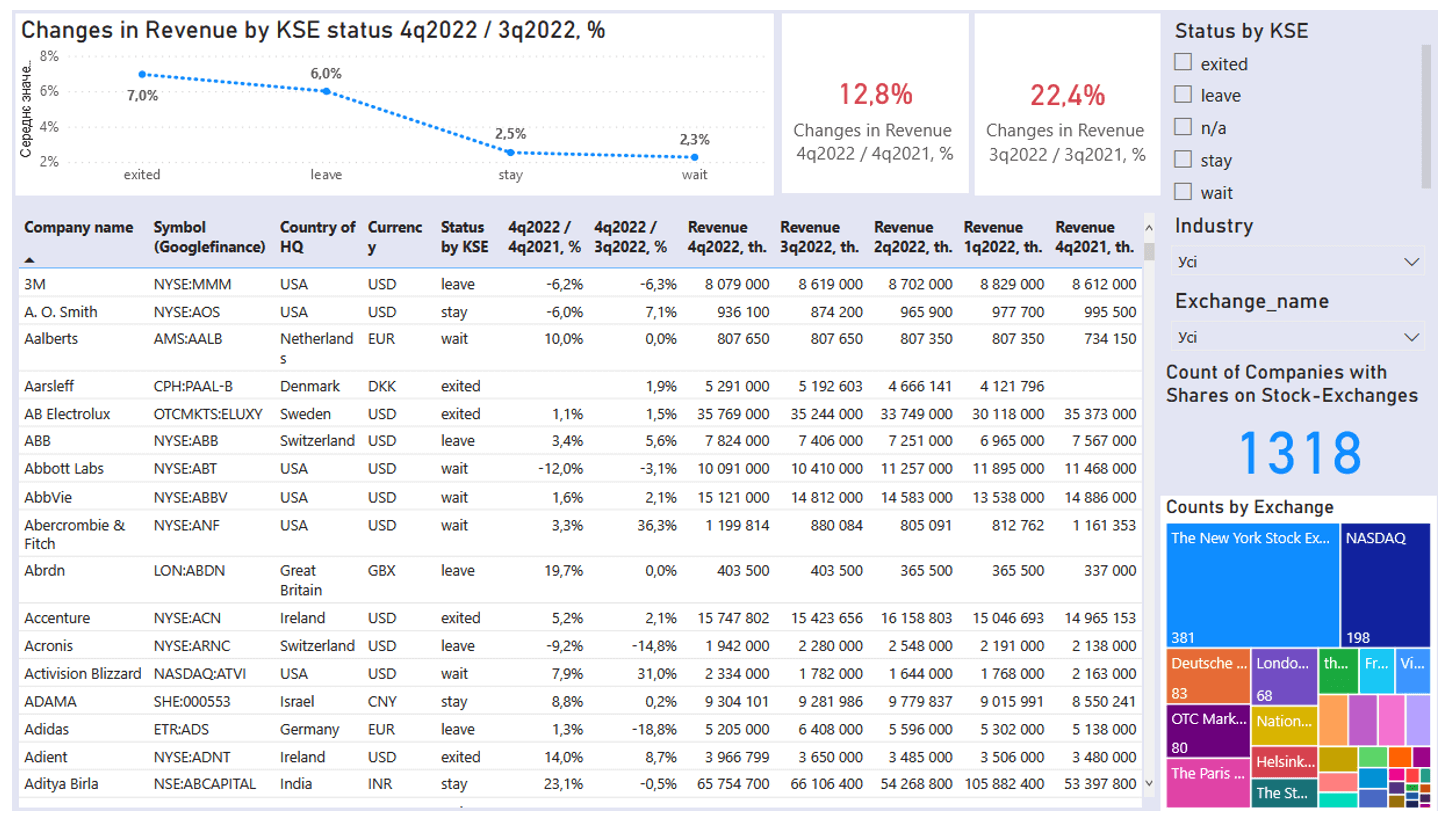Click the Revenue 4q2022 column header

pos(728,237)
